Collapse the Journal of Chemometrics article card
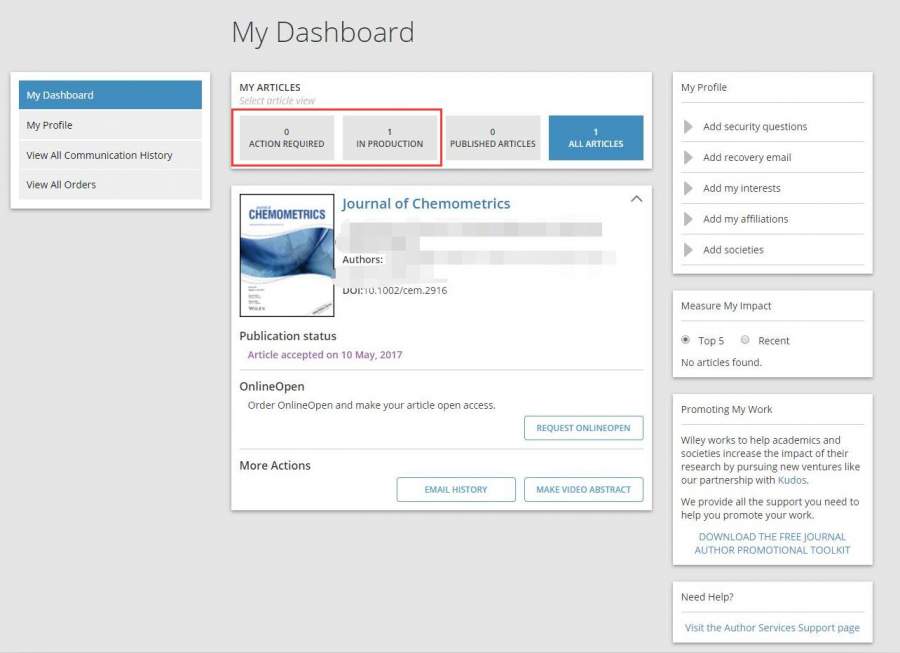 636,199
